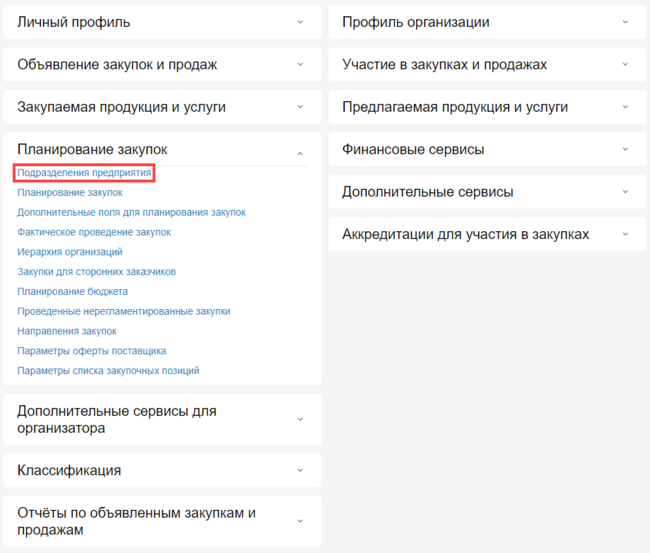
Task: Open the Направления закупок link
Action: coord(67,331)
